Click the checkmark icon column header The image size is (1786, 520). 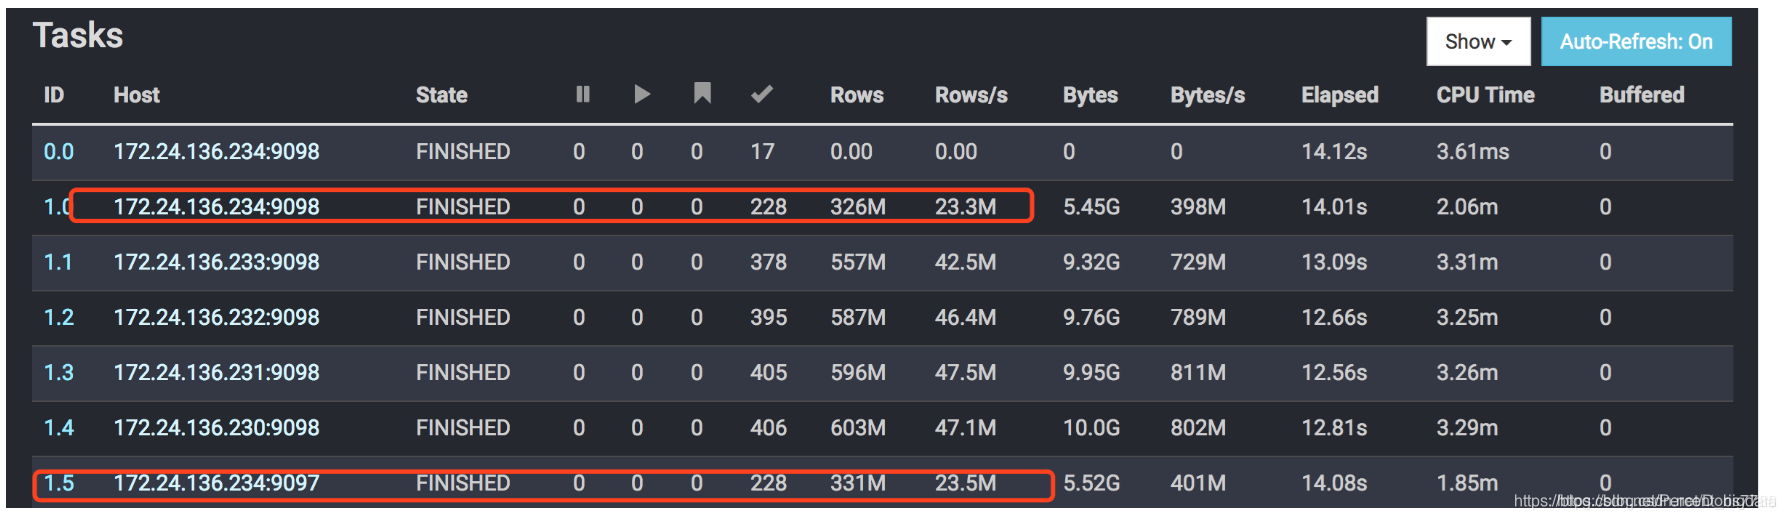(x=761, y=94)
